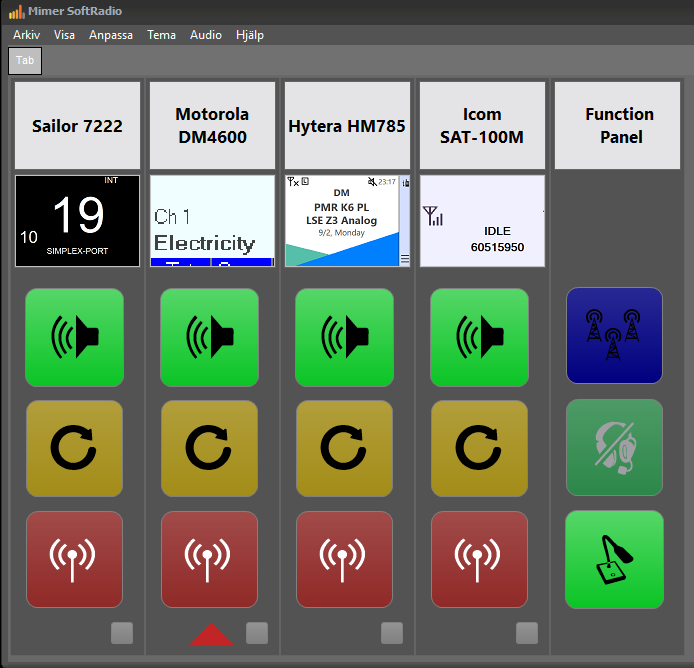Toggle the Hytera HM785 speaker button
The width and height of the screenshot is (694, 668).
click(x=344, y=337)
